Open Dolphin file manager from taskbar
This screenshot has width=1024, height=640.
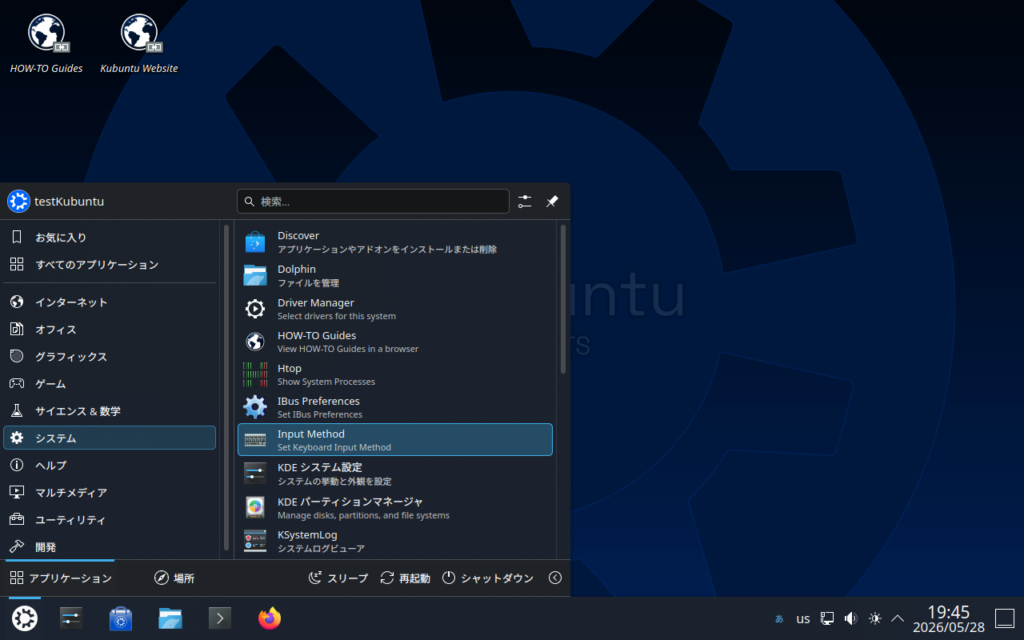[x=170, y=618]
